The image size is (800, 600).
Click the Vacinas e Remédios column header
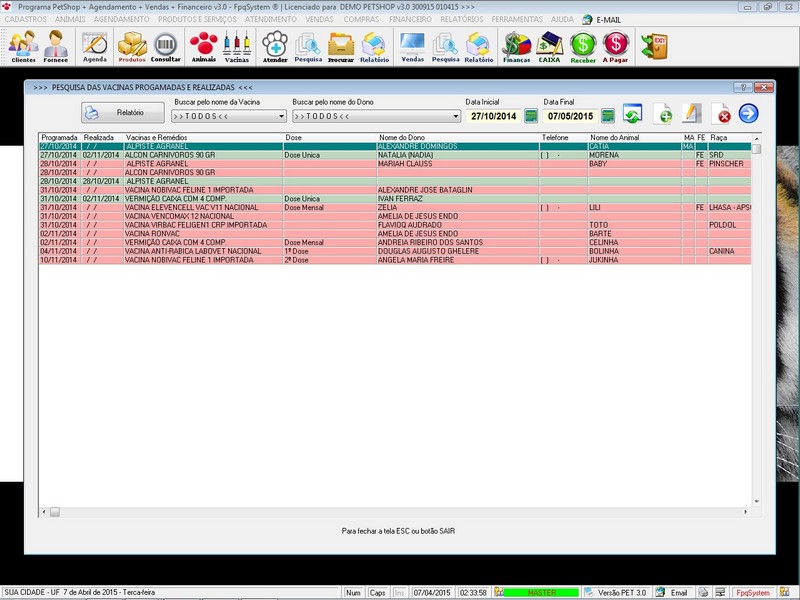click(203, 137)
